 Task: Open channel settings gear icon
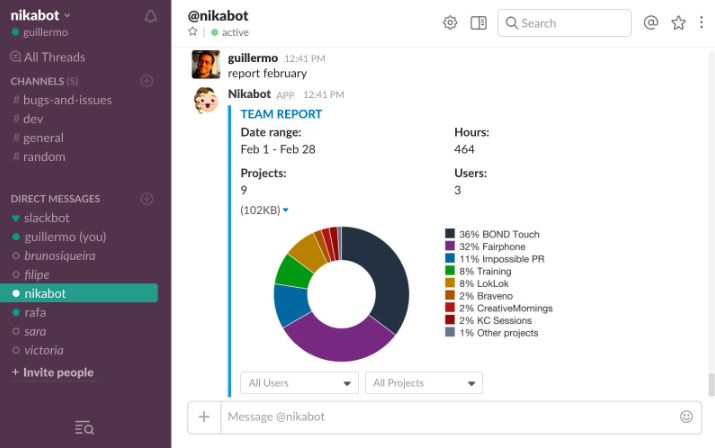450,23
